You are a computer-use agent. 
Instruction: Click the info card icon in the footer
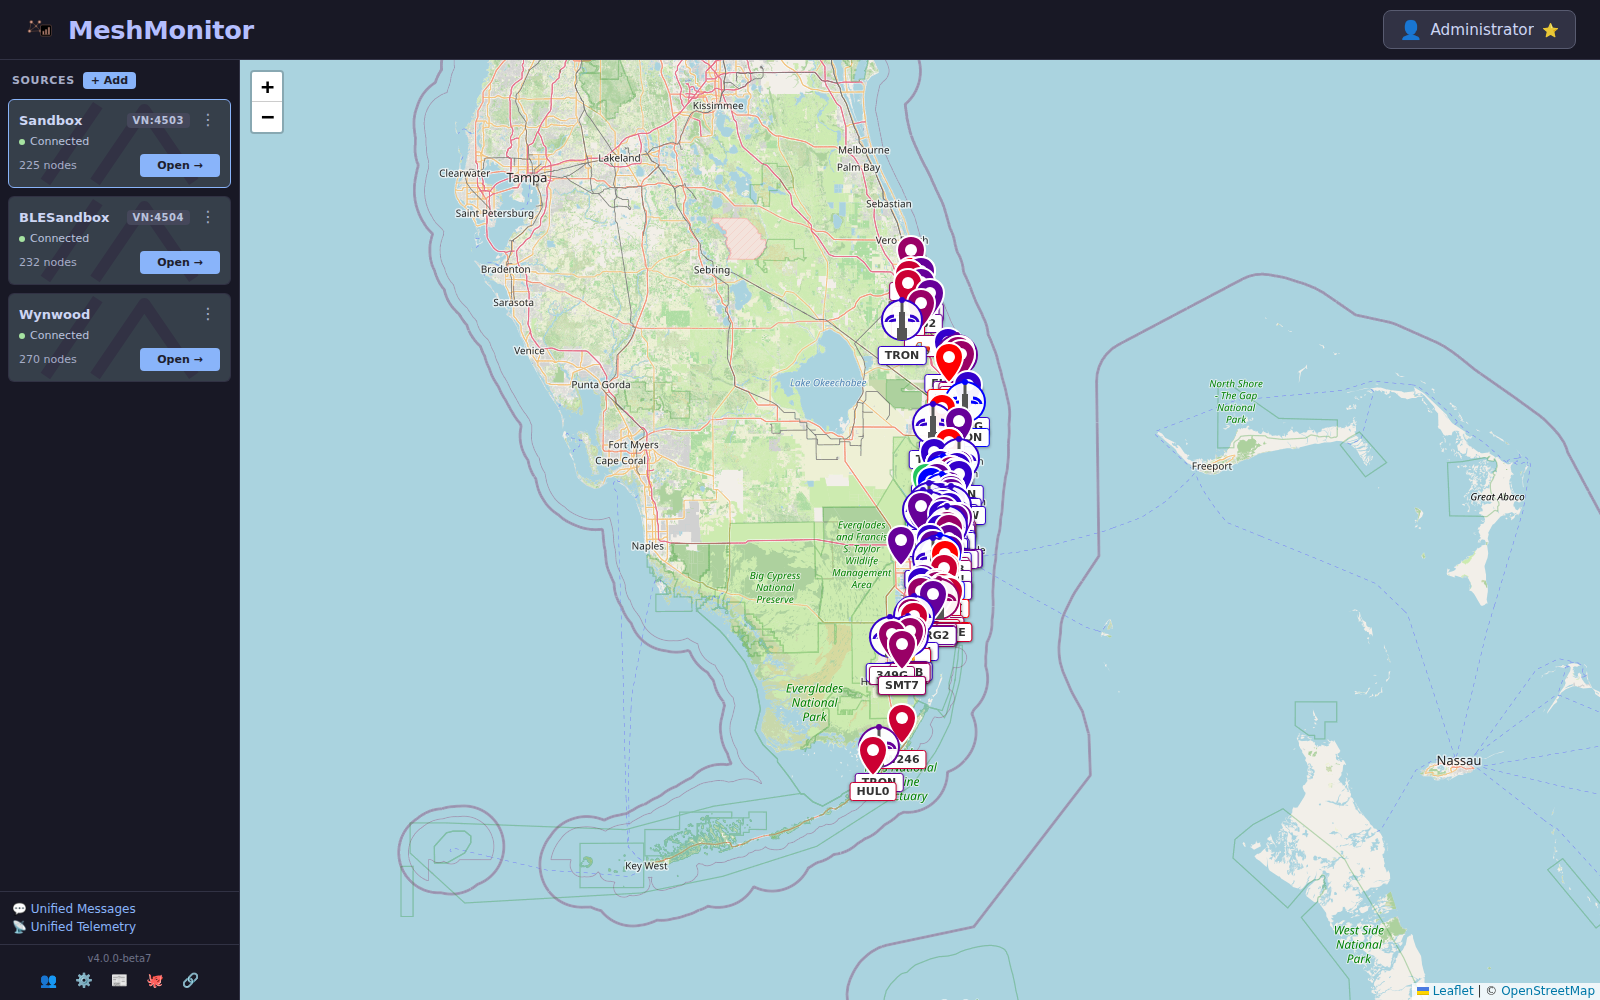(119, 981)
